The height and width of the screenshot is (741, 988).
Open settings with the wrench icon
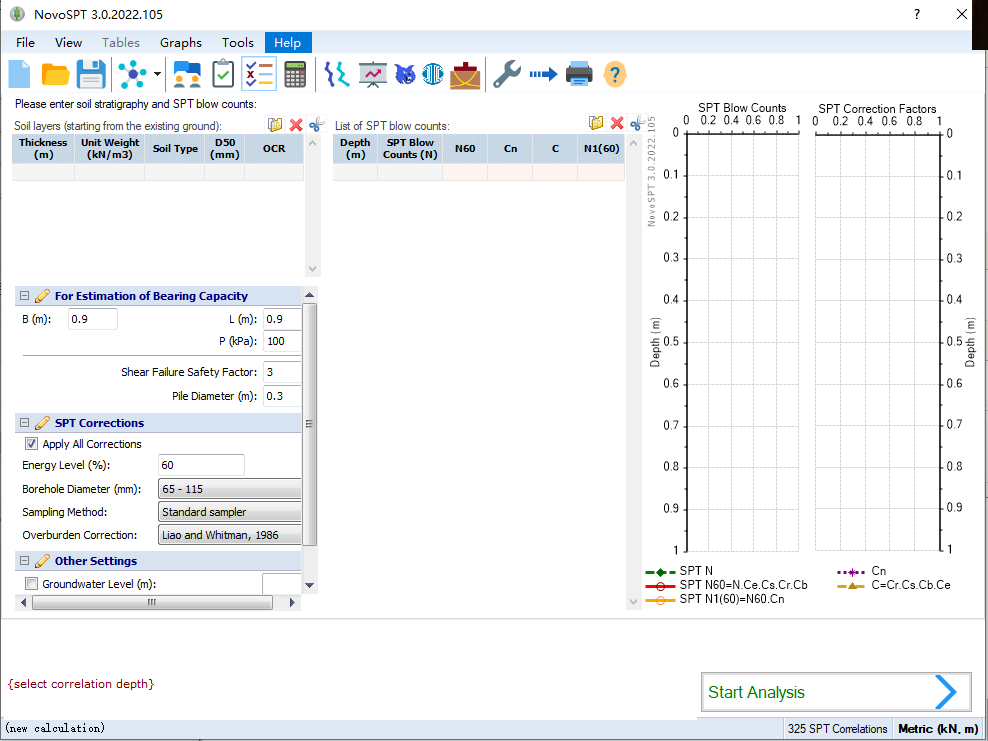(507, 74)
